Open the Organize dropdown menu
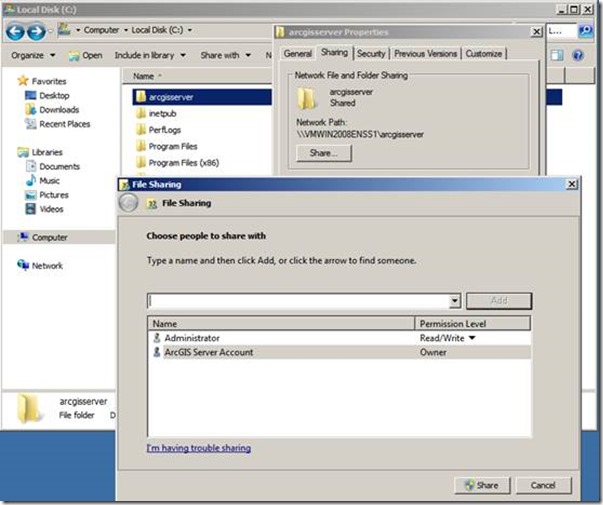The height and width of the screenshot is (505, 603). [33, 55]
